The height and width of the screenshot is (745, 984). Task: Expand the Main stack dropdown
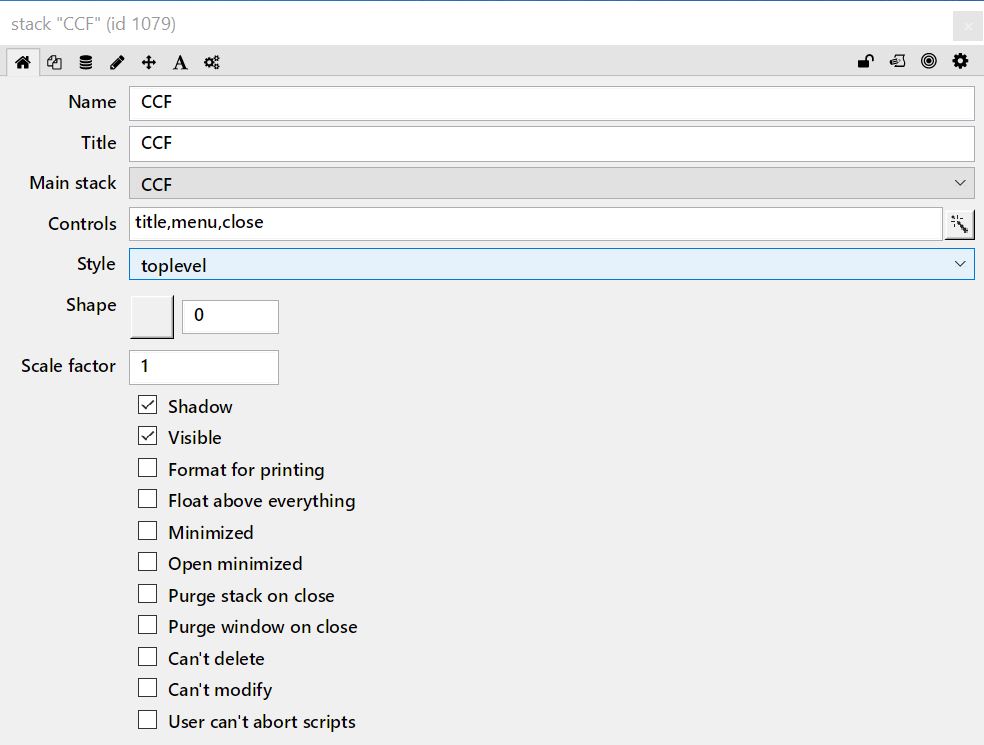(551, 184)
